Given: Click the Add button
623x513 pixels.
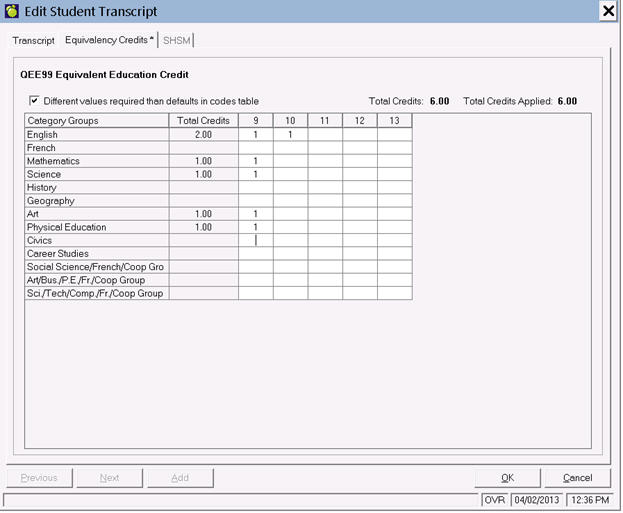Looking at the screenshot, I should coord(180,478).
